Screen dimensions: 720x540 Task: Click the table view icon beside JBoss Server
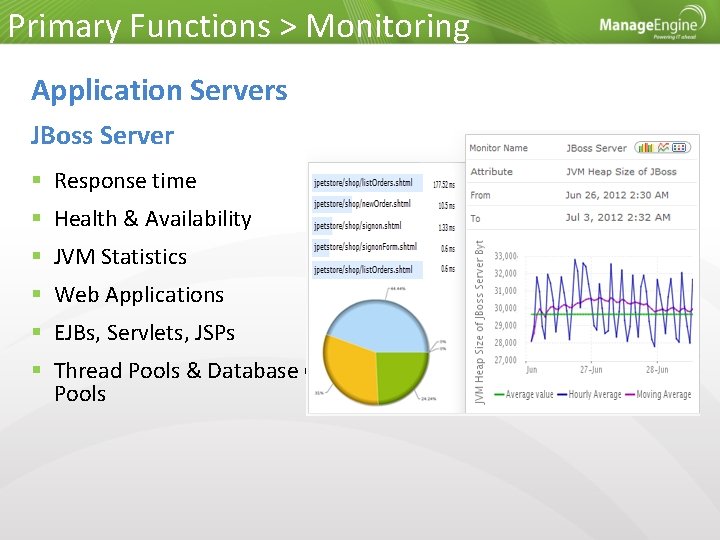(x=679, y=147)
